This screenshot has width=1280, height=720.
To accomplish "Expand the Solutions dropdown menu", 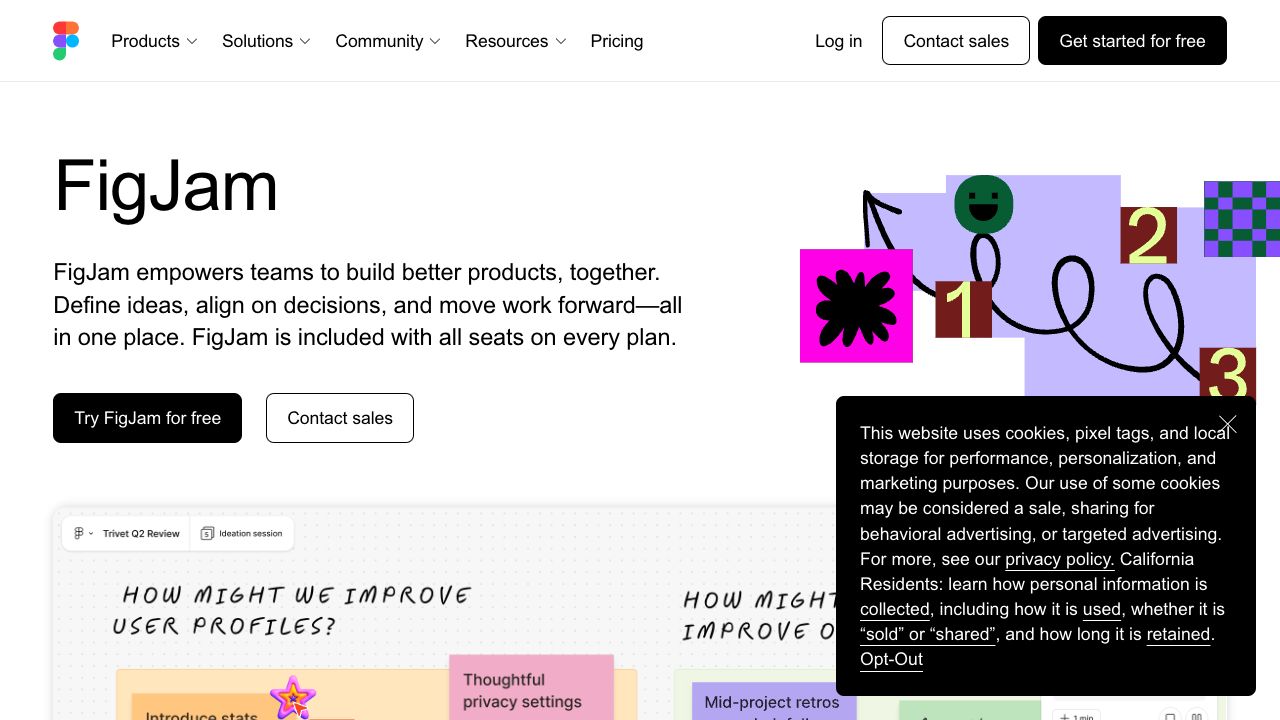I will click(x=266, y=41).
